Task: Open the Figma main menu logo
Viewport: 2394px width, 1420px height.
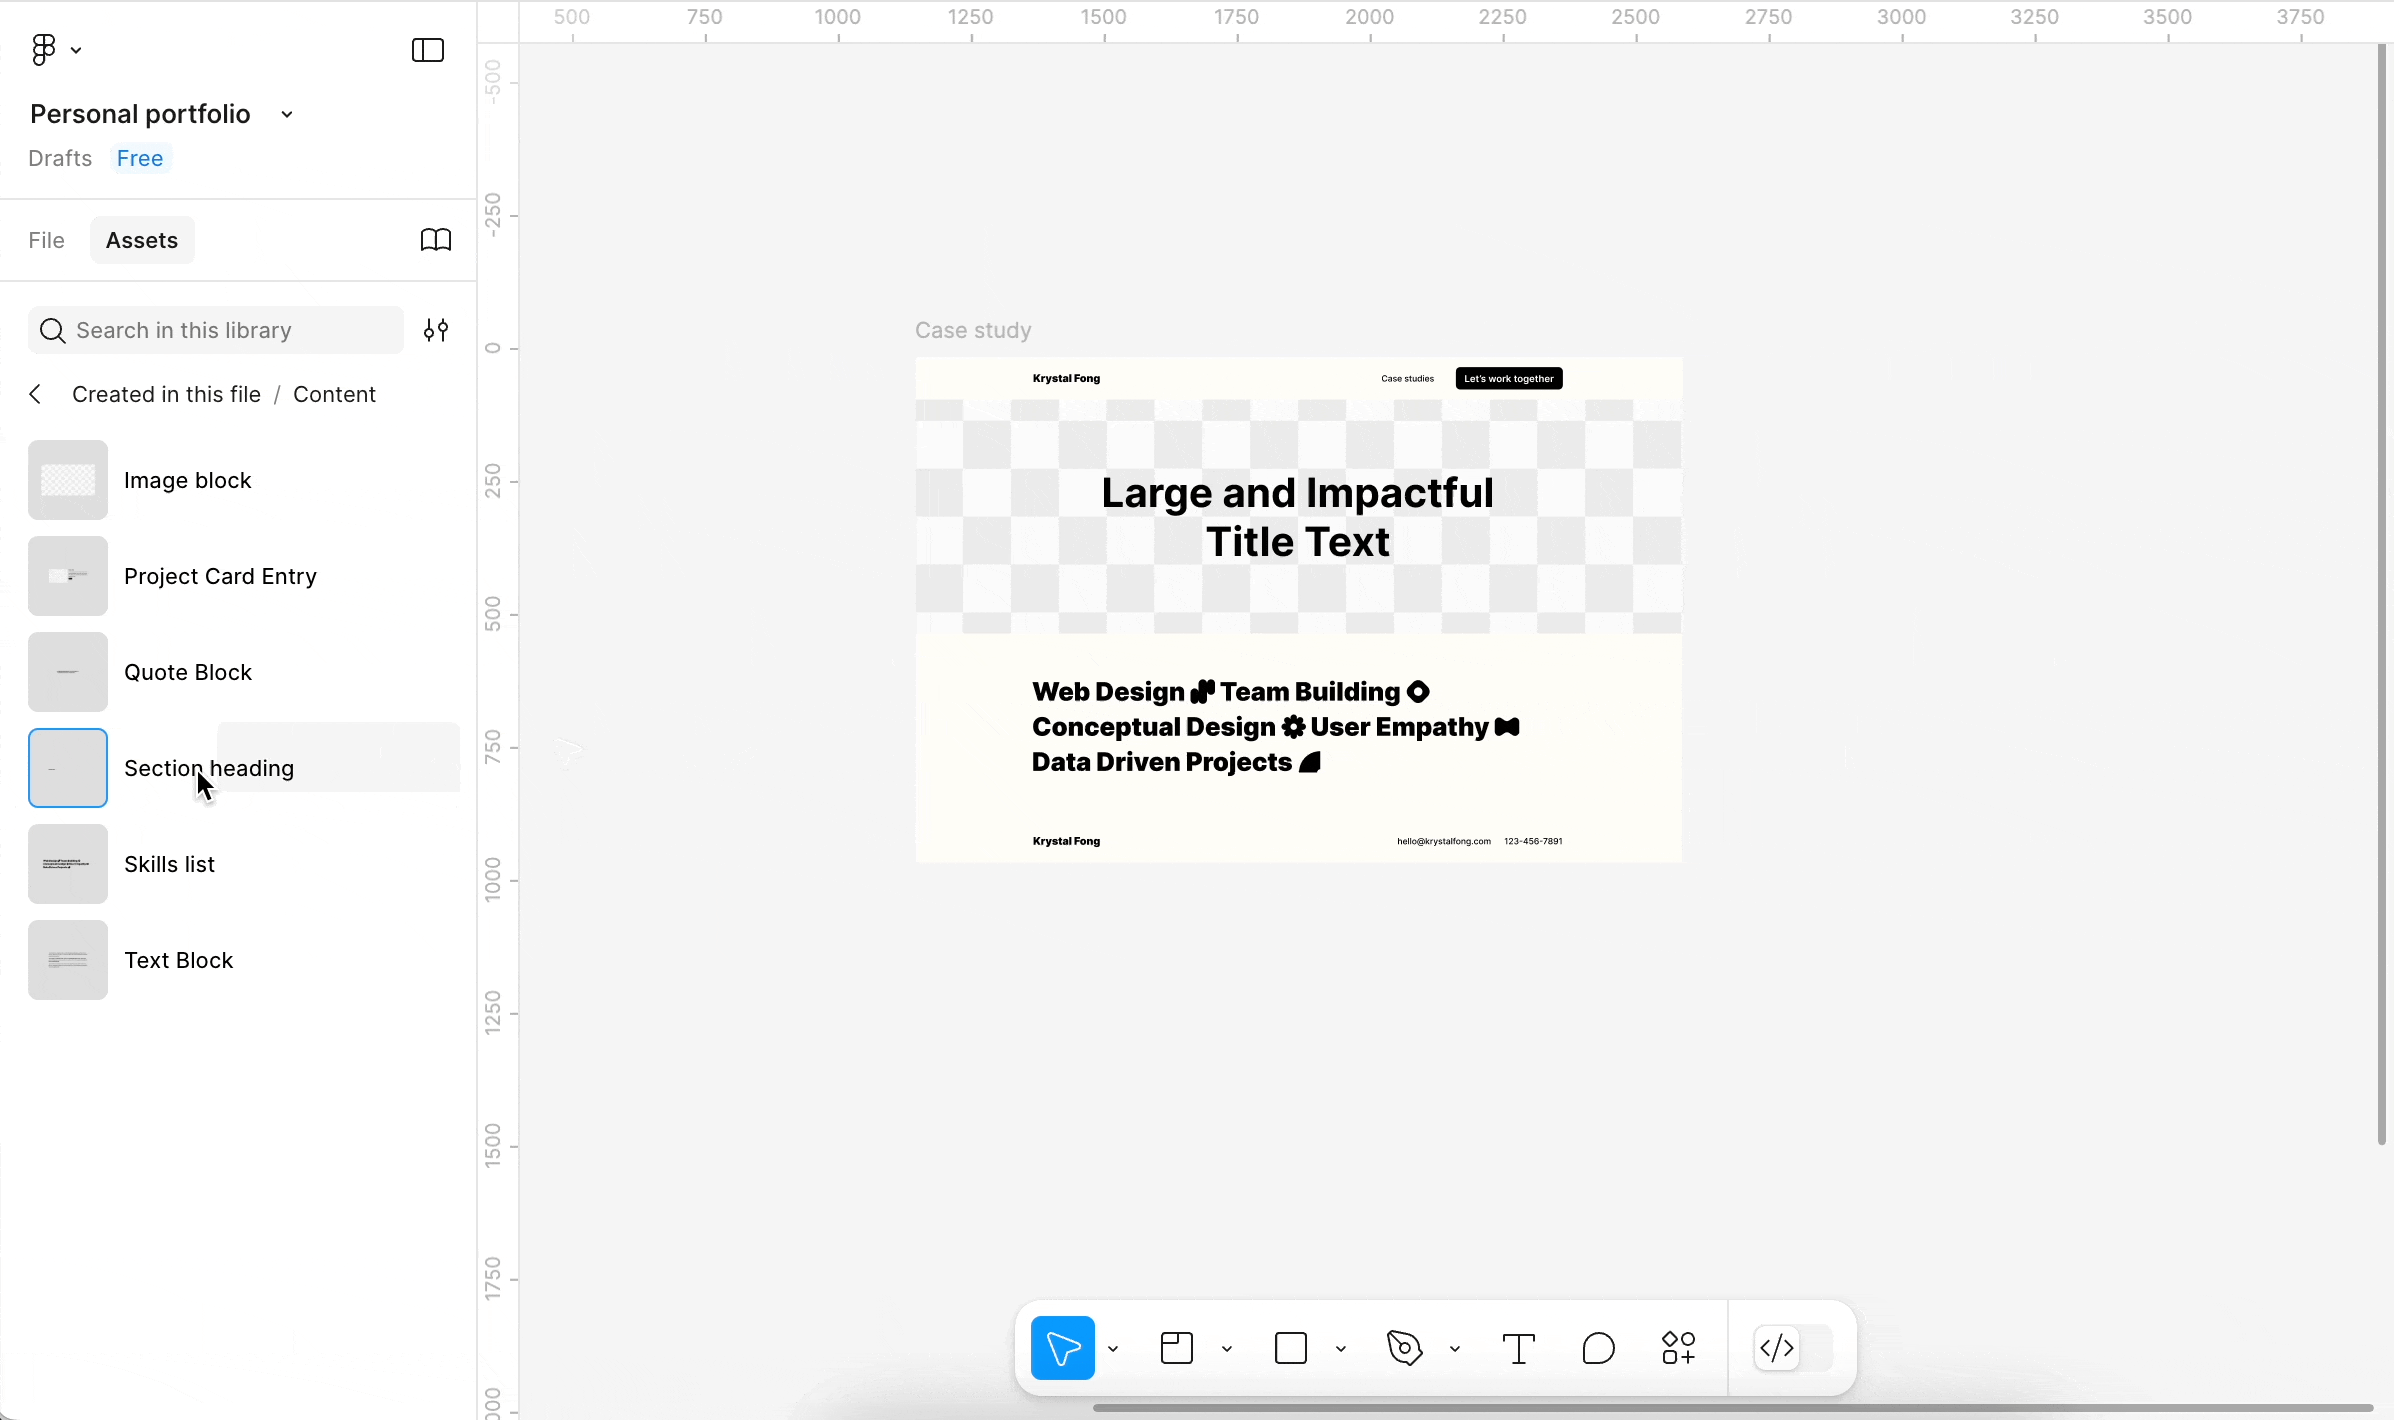Action: [x=44, y=49]
